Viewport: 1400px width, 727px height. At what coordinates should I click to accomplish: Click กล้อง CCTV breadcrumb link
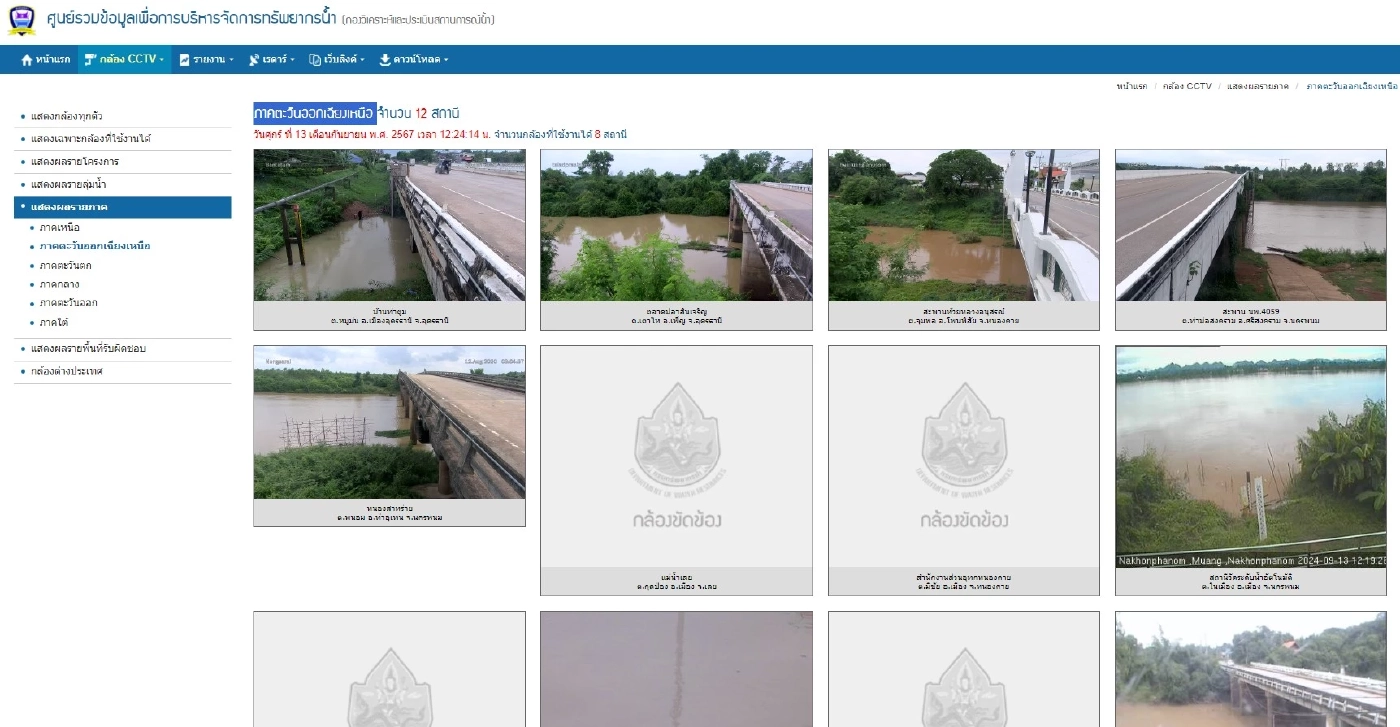(1186, 86)
